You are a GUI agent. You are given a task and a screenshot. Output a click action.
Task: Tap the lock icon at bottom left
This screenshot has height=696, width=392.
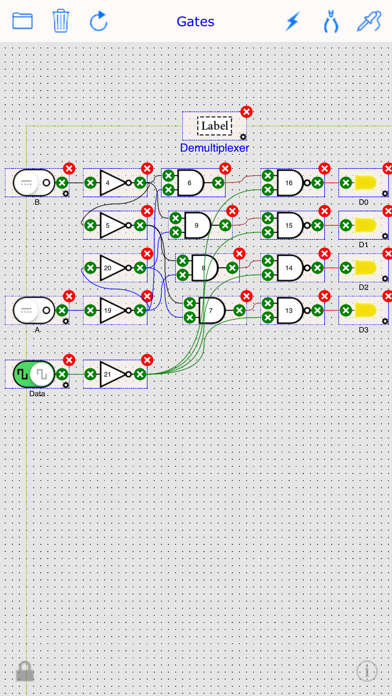tap(25, 671)
